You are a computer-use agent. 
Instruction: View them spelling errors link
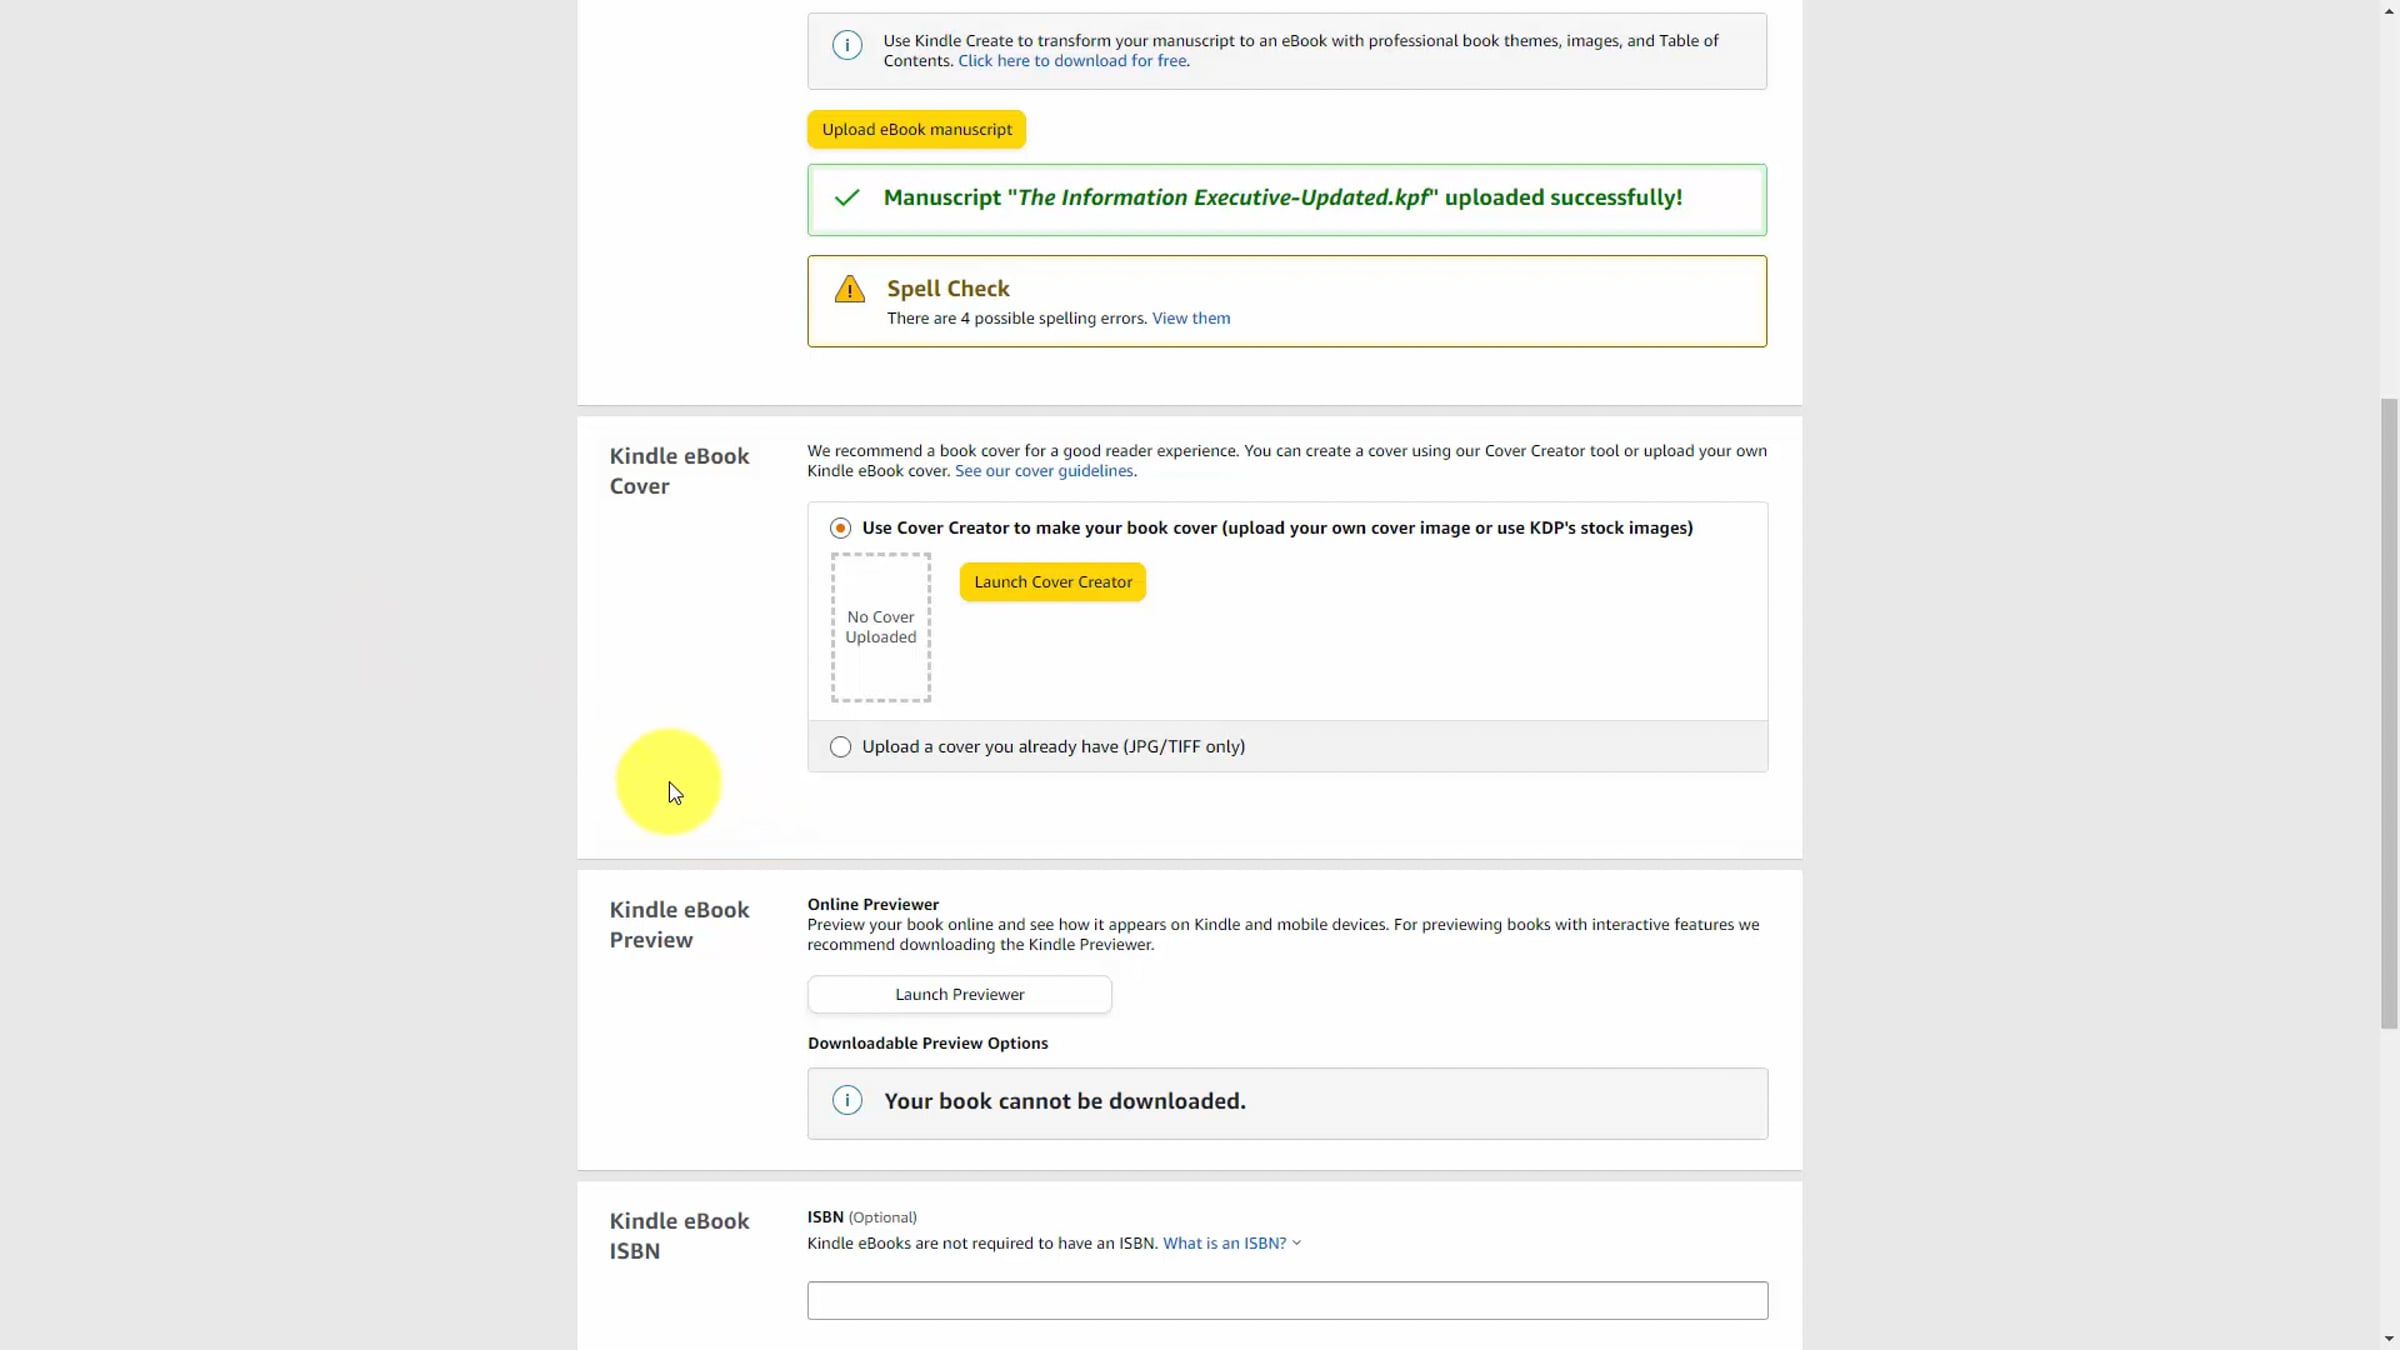(1190, 318)
